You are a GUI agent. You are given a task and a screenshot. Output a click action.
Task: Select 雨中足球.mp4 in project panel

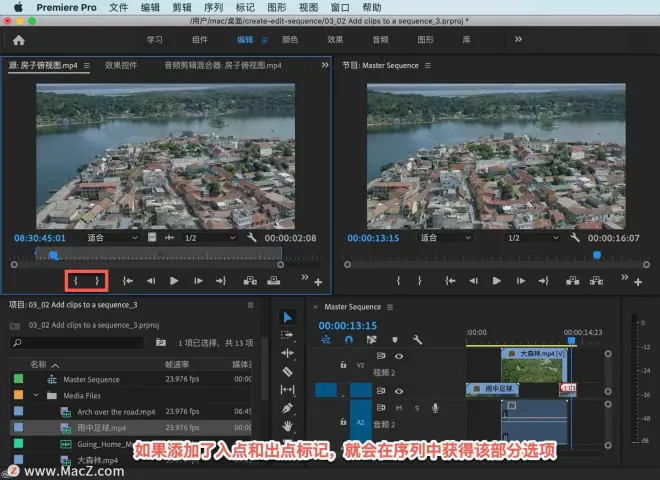[131, 428]
